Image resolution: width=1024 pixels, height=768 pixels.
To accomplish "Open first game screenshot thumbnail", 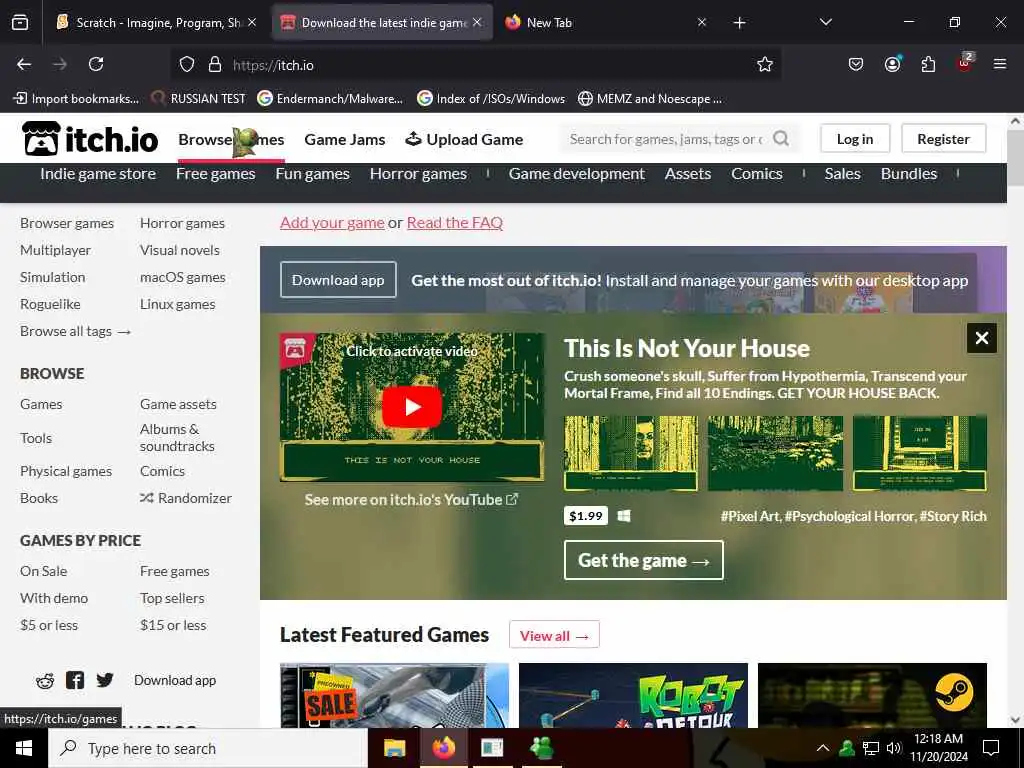I will [631, 453].
